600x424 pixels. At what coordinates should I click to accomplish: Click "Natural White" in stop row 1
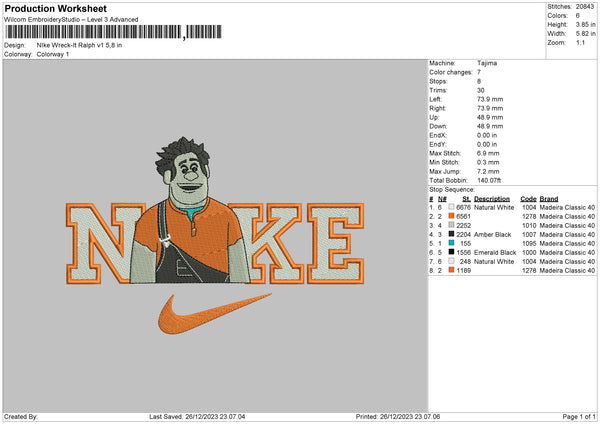tap(494, 207)
